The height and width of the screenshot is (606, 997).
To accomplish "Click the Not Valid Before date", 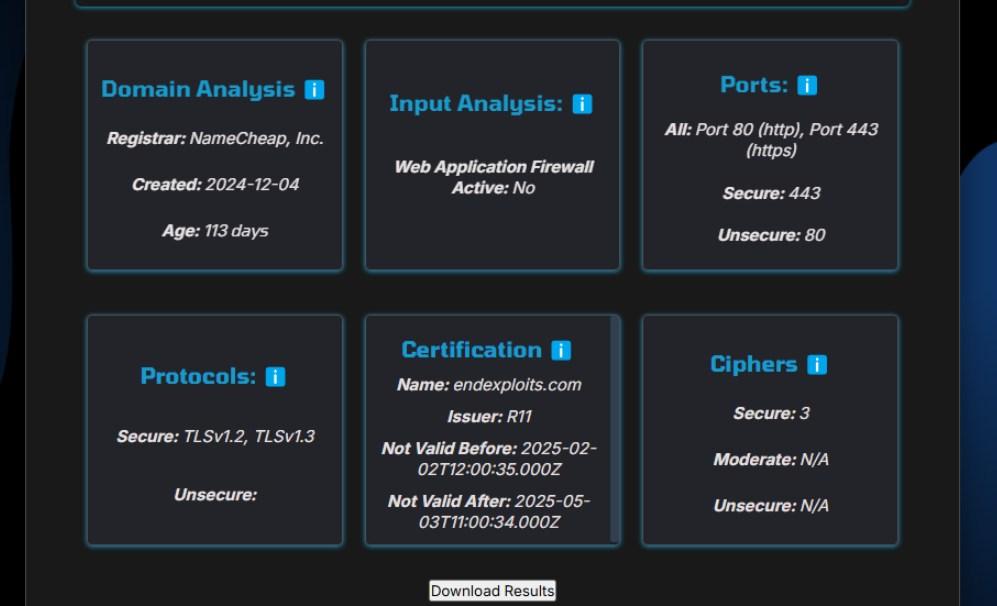I will pos(488,458).
